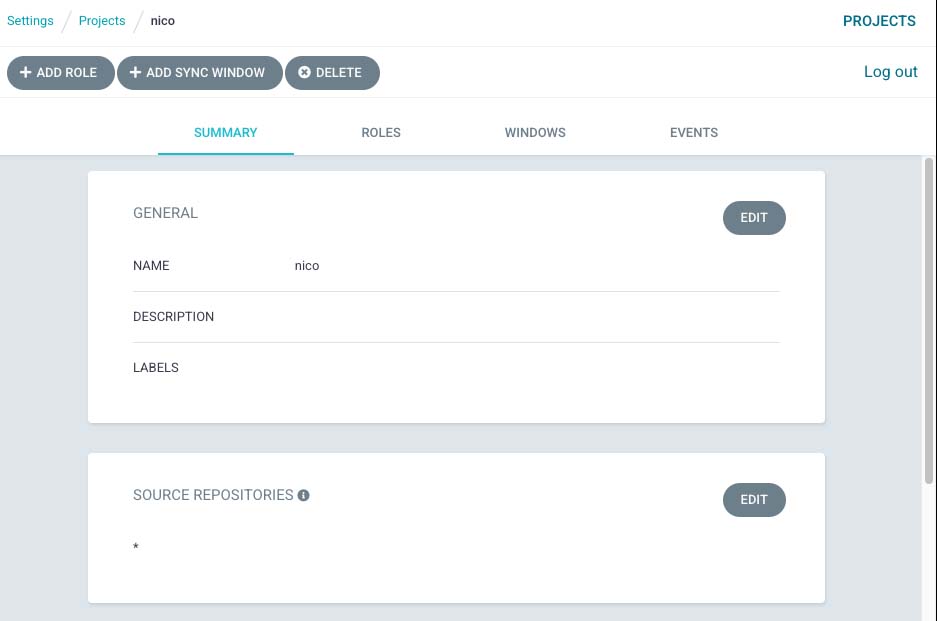Image resolution: width=937 pixels, height=621 pixels.
Task: Switch to the Roles tab
Action: tap(381, 133)
